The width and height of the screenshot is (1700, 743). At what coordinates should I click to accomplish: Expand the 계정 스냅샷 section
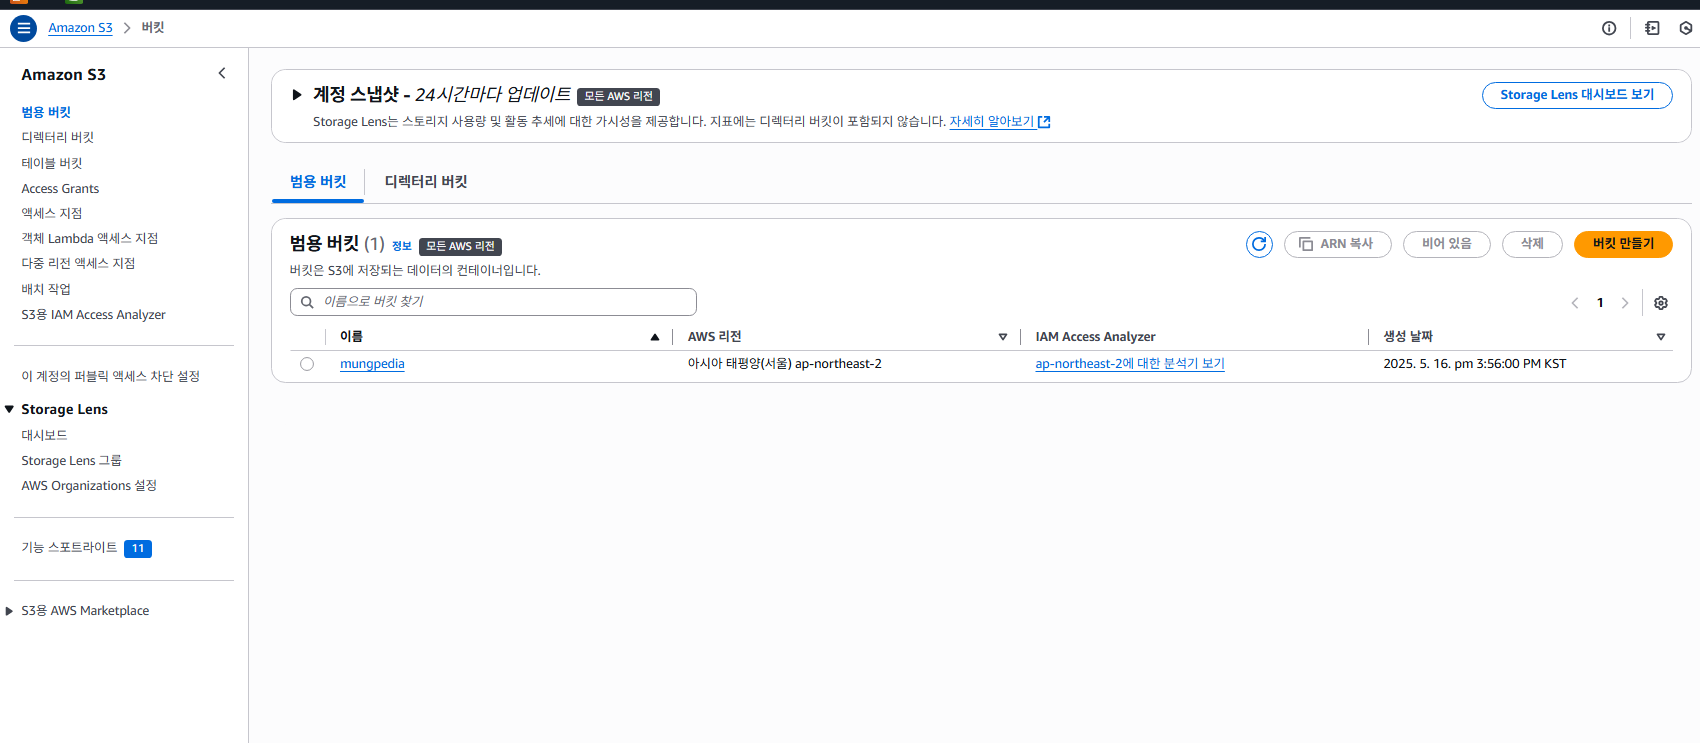coord(297,95)
